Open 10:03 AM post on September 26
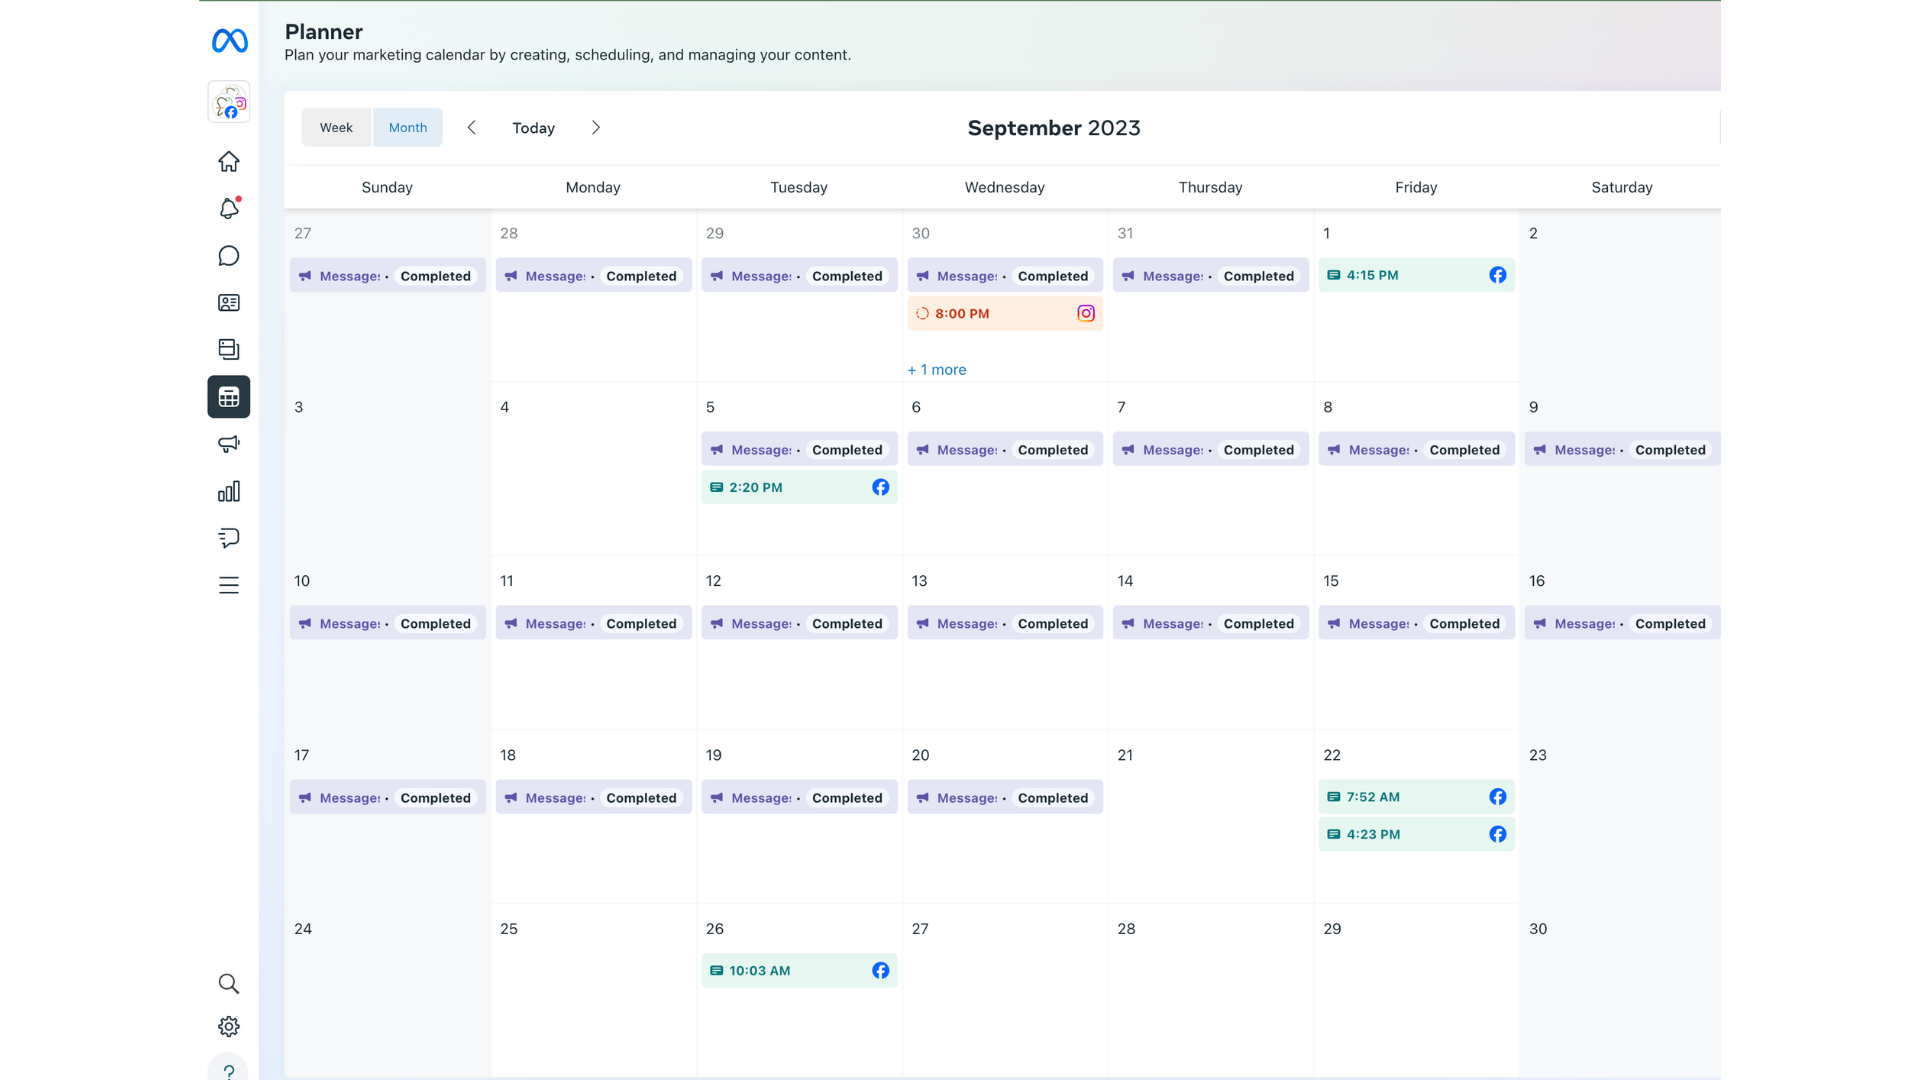This screenshot has height=1080, width=1920. 798,971
